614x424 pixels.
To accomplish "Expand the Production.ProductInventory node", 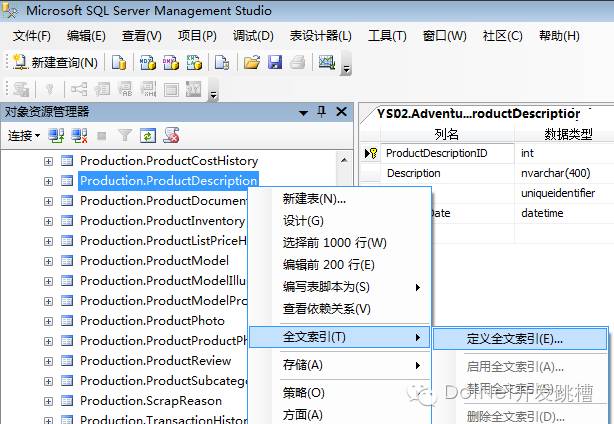I will click(x=48, y=221).
